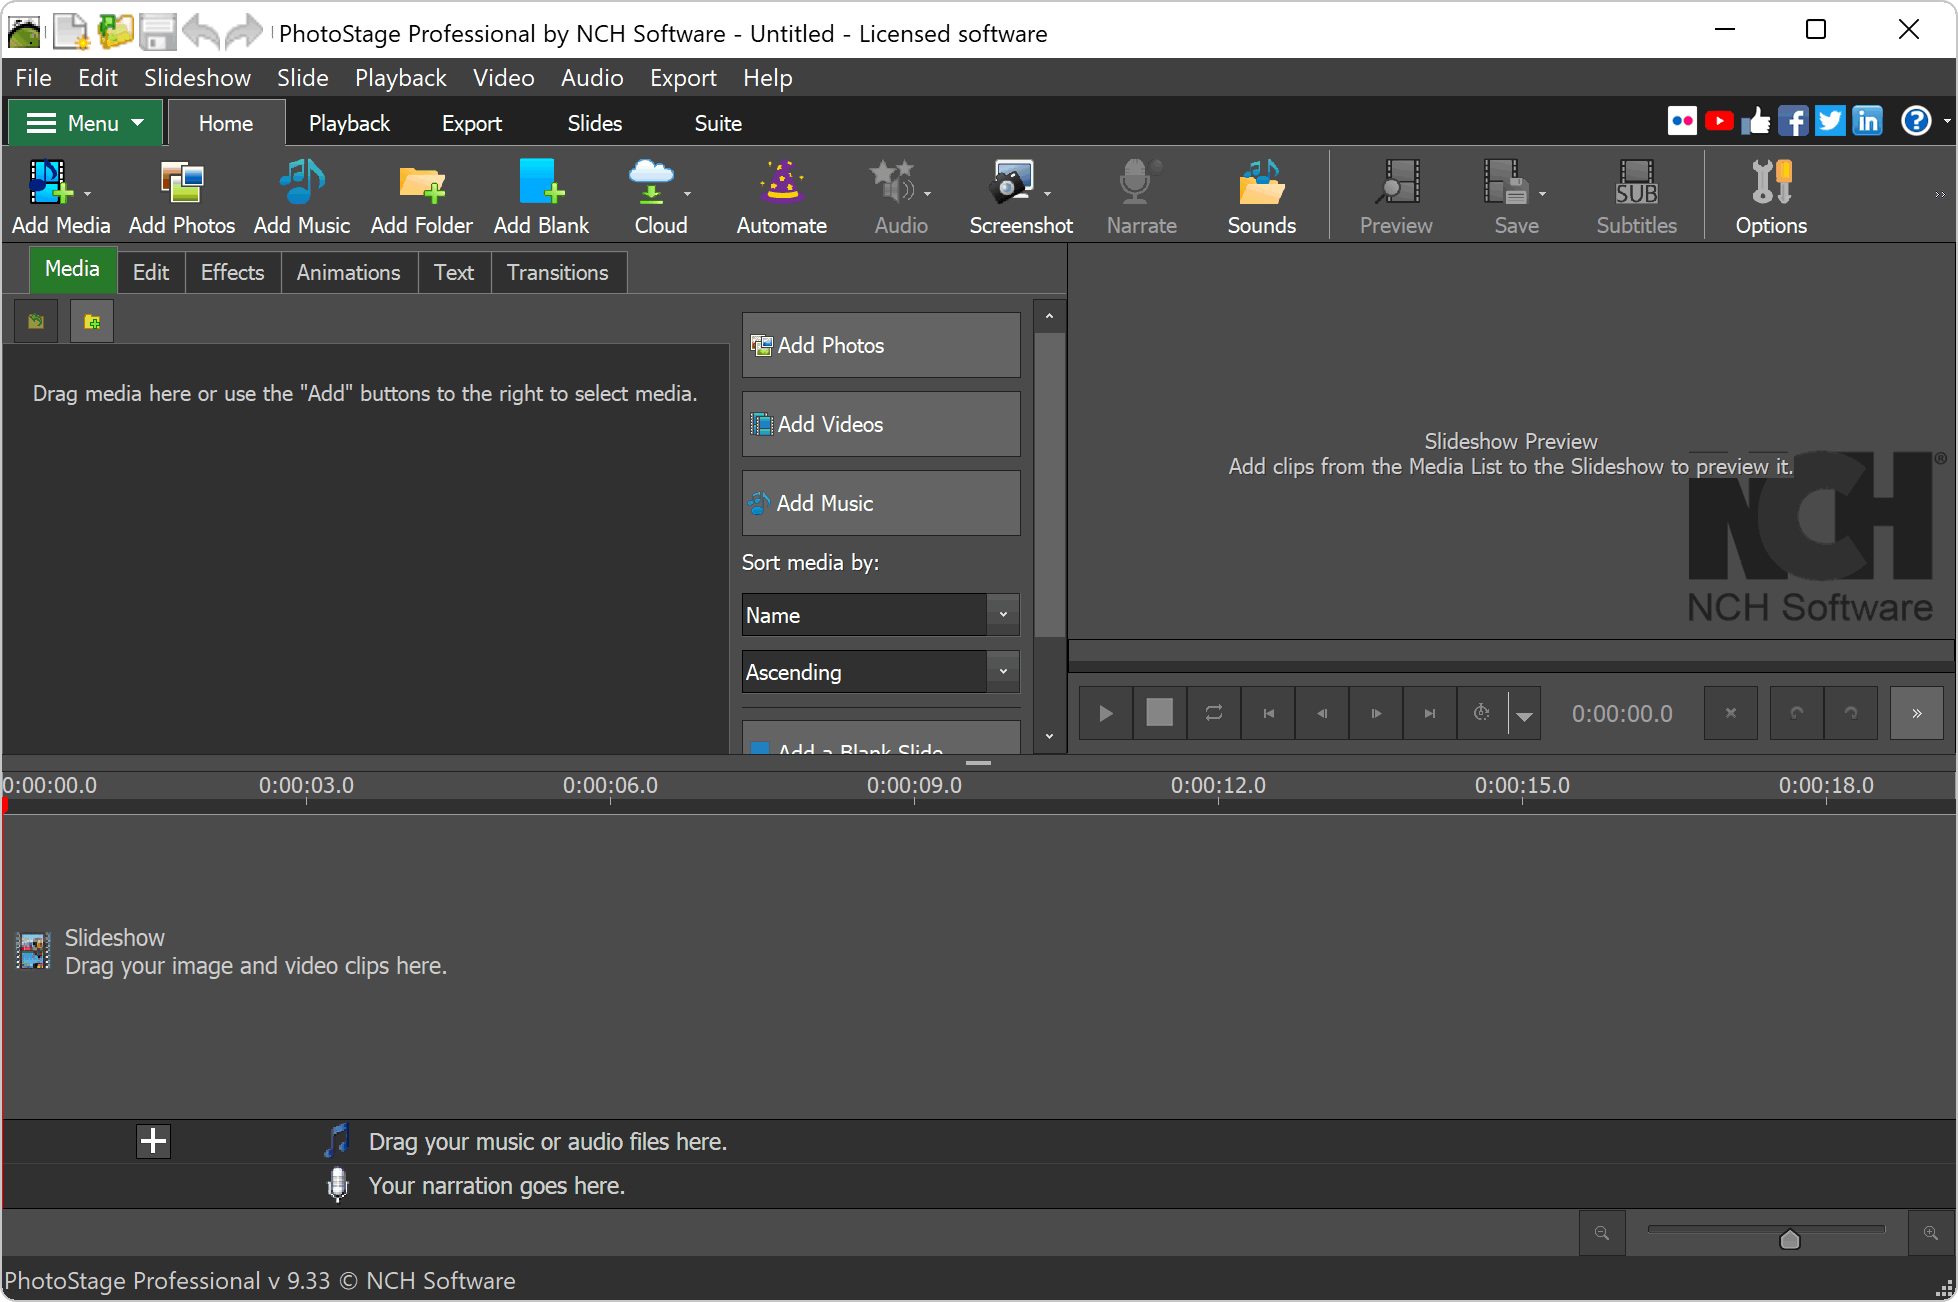Click the play button in preview
Viewport: 1958px width, 1302px height.
(1106, 713)
